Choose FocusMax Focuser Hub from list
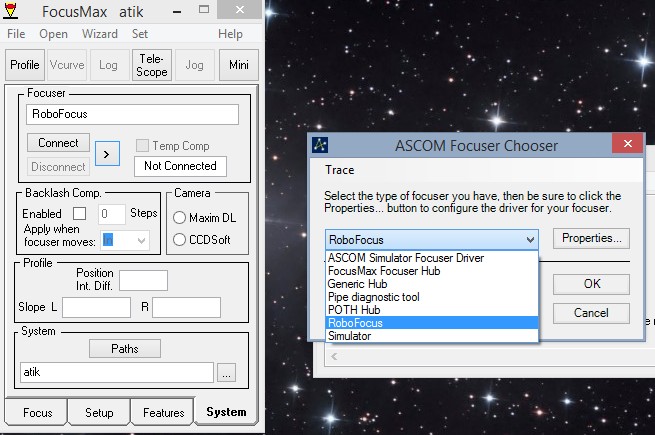 point(432,271)
